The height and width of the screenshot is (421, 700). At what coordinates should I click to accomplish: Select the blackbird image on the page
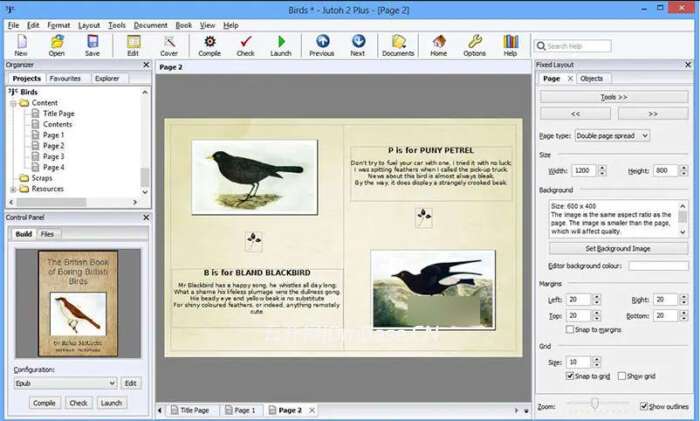point(254,177)
